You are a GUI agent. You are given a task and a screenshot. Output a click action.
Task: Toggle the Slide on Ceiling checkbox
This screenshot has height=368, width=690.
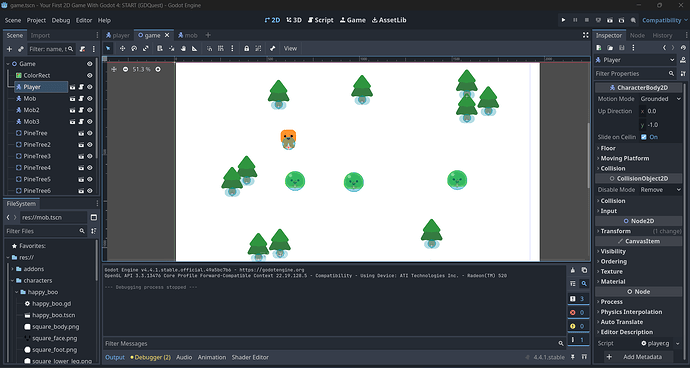tap(644, 137)
